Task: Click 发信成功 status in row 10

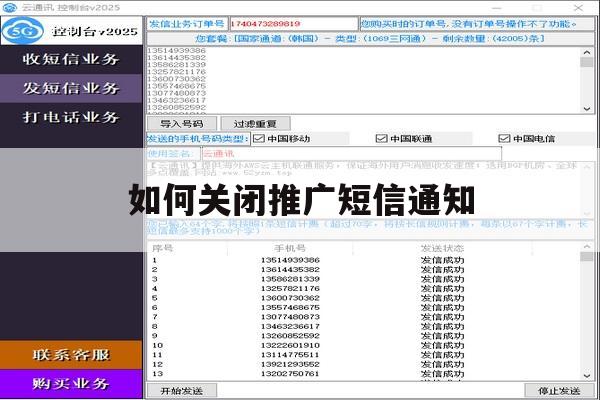Action: [442, 345]
